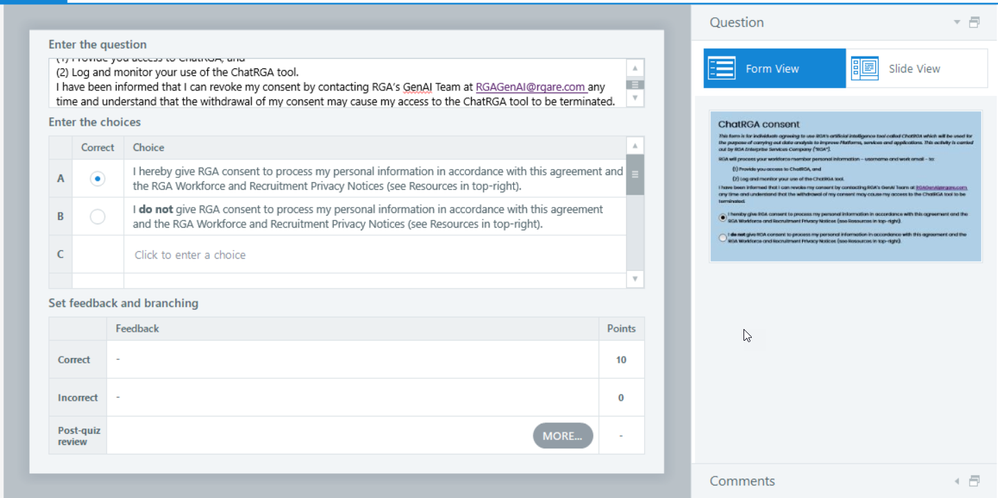Click the Comments panel title
998x498 pixels.
click(x=742, y=481)
